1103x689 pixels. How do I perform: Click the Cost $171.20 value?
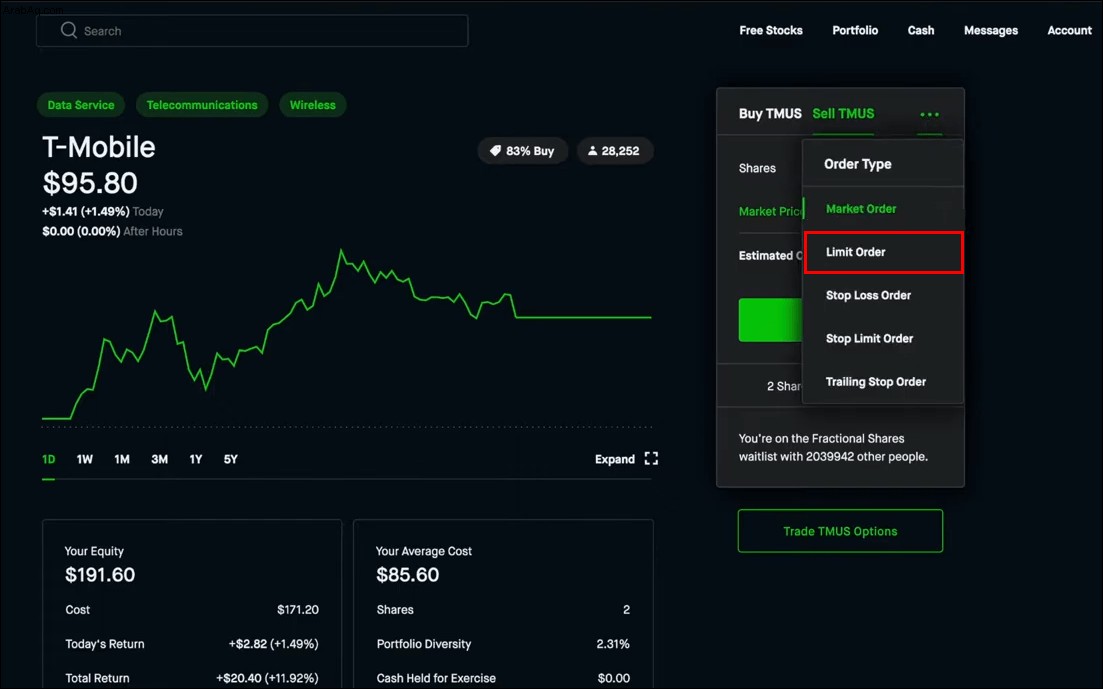tap(298, 609)
